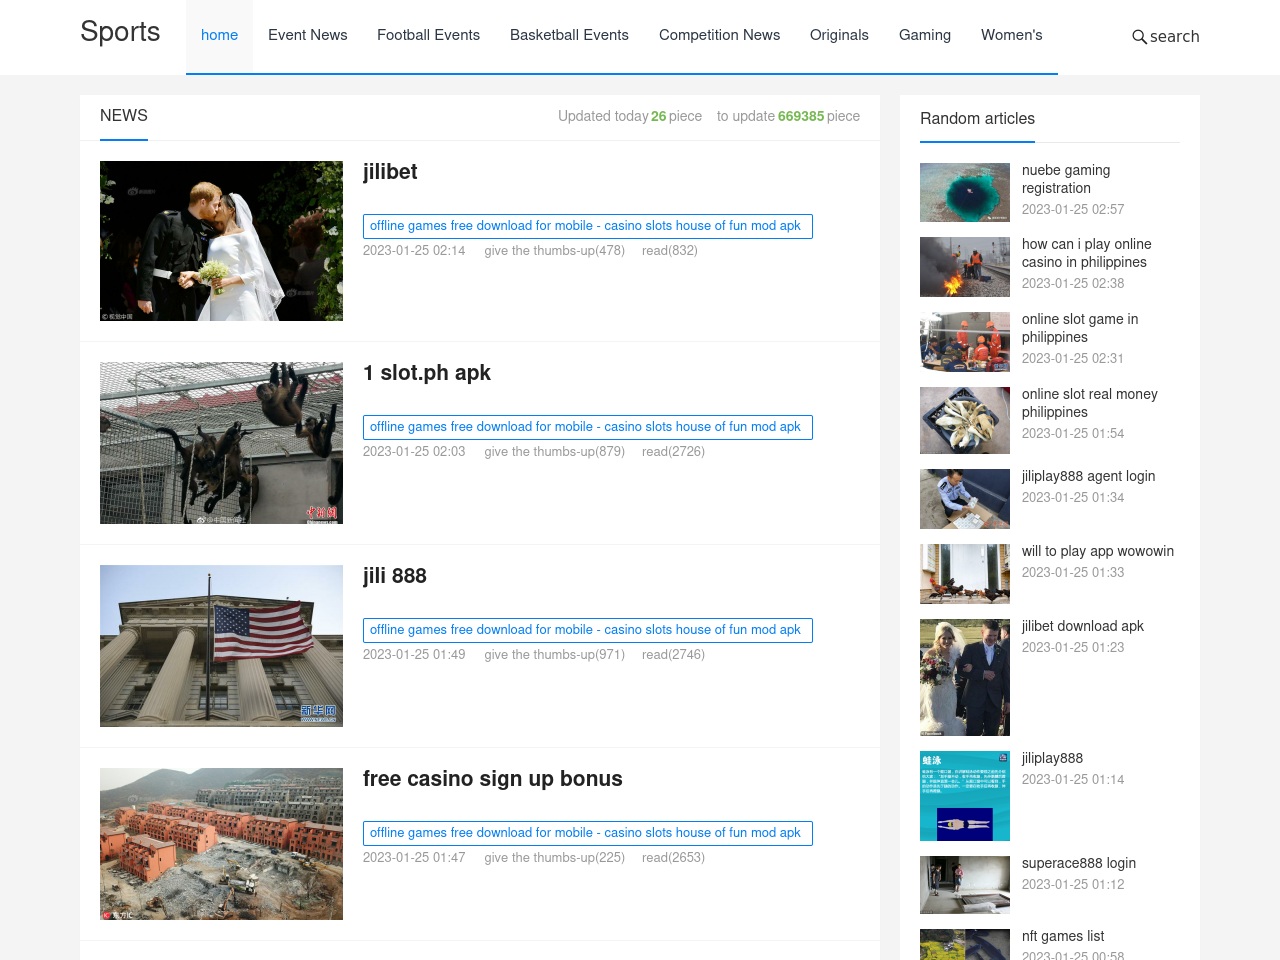Click the Sports site logo

120,32
